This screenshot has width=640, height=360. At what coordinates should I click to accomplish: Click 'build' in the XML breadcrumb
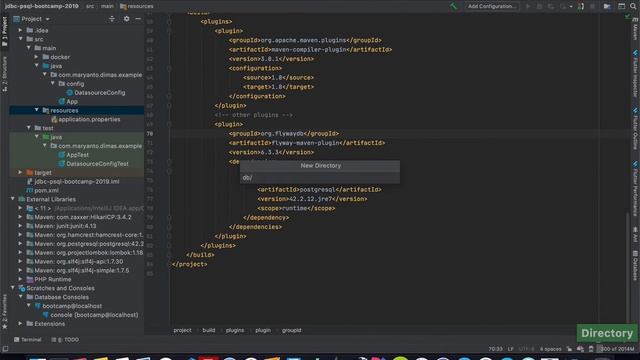pos(209,330)
